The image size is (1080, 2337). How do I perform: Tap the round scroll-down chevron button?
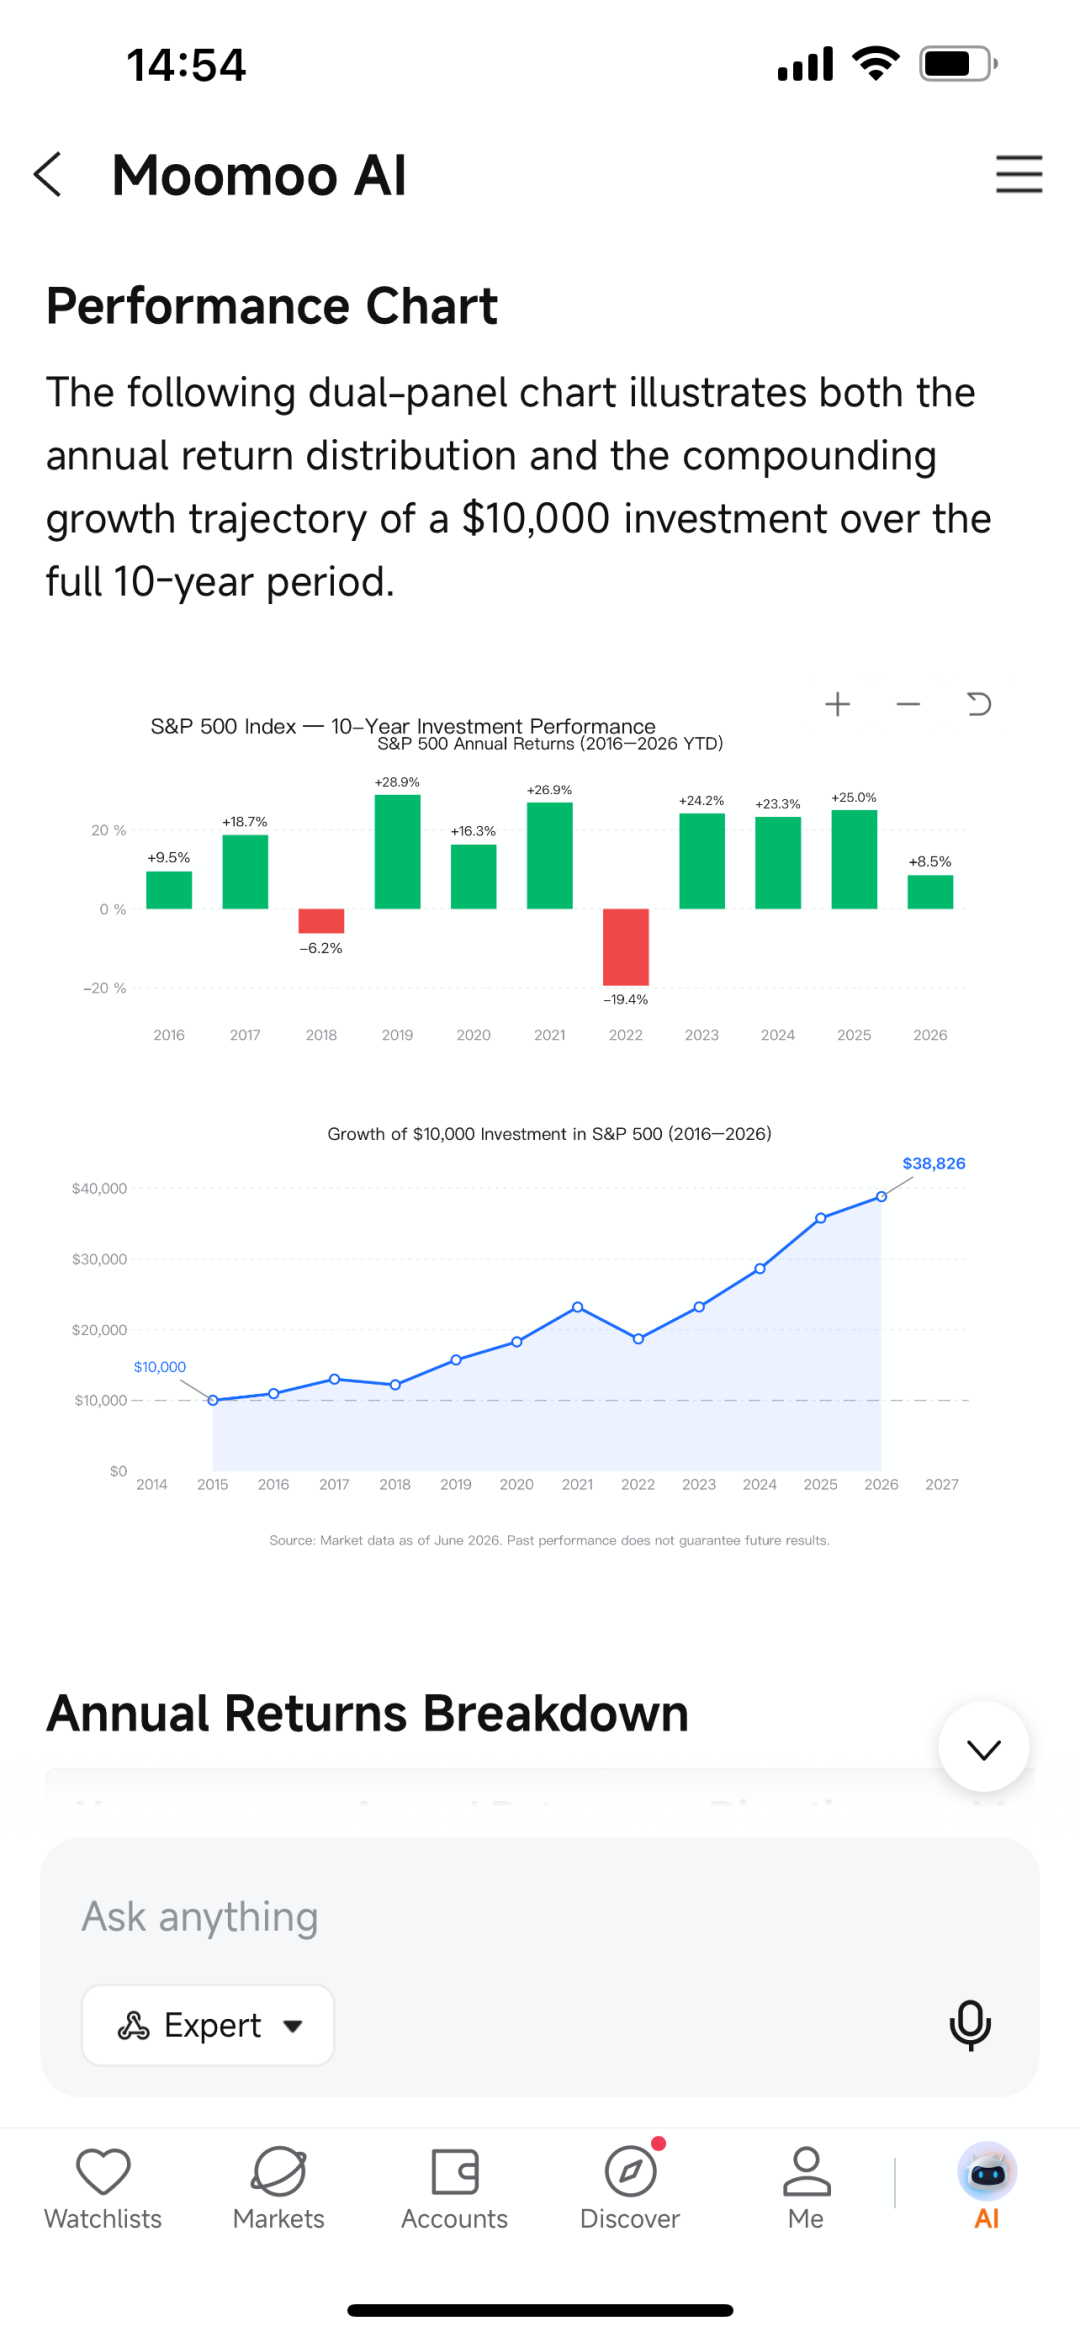(984, 1748)
